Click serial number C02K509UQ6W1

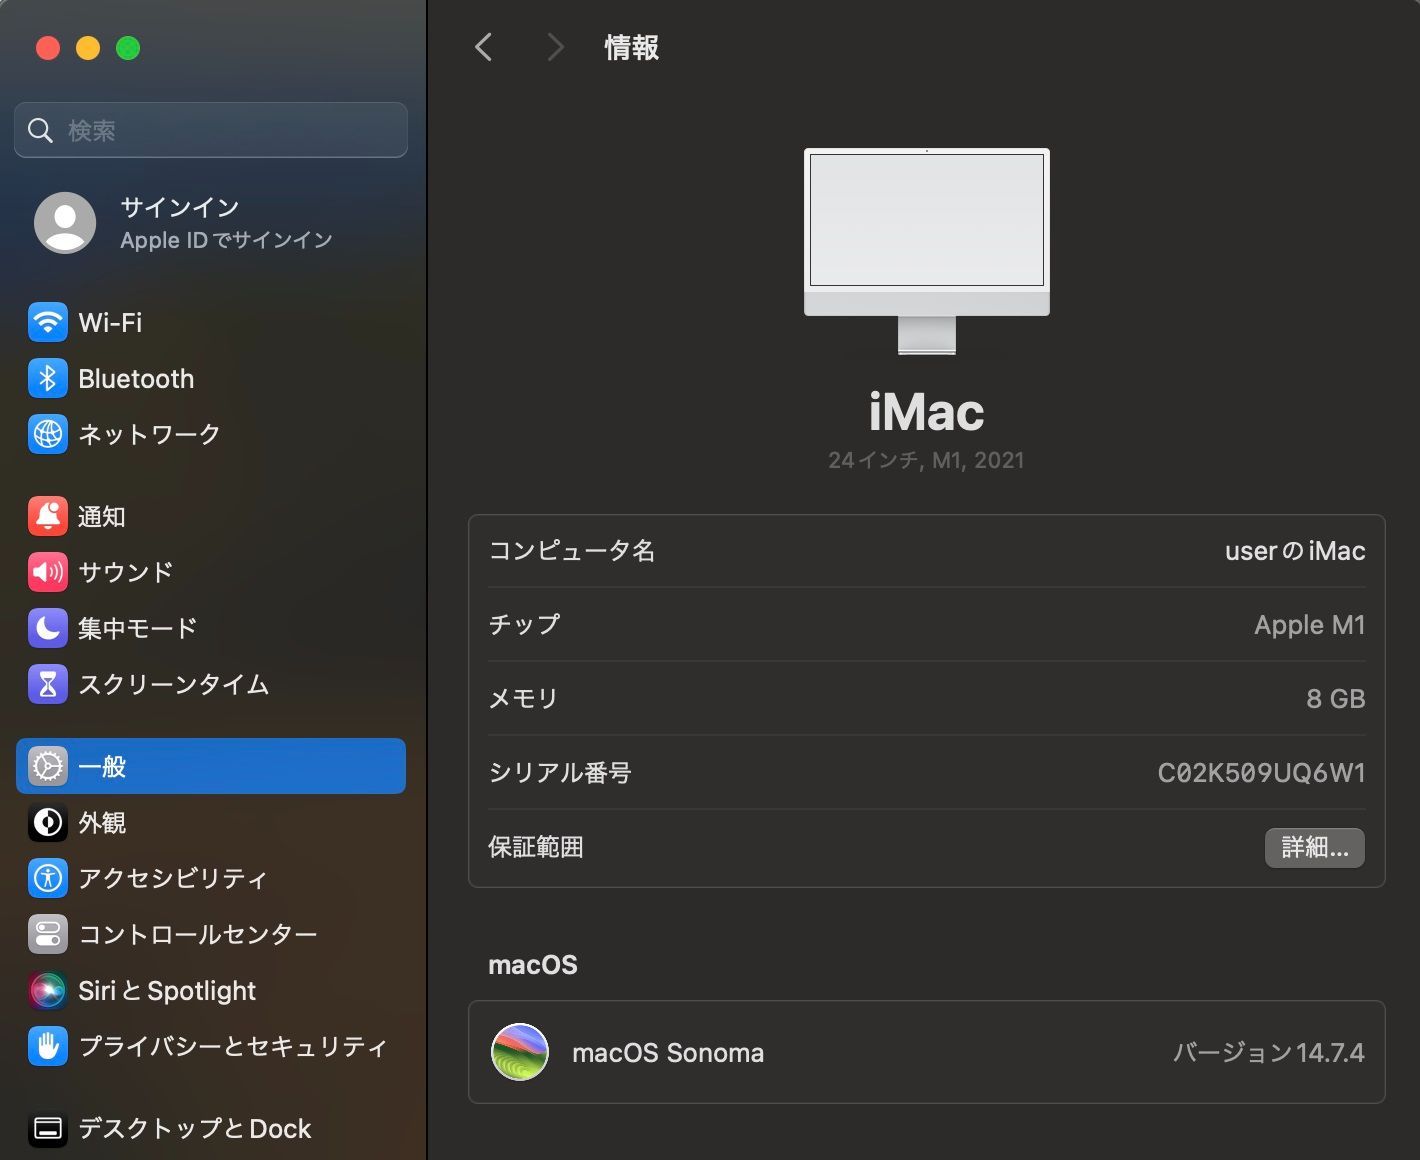pyautogui.click(x=1261, y=773)
